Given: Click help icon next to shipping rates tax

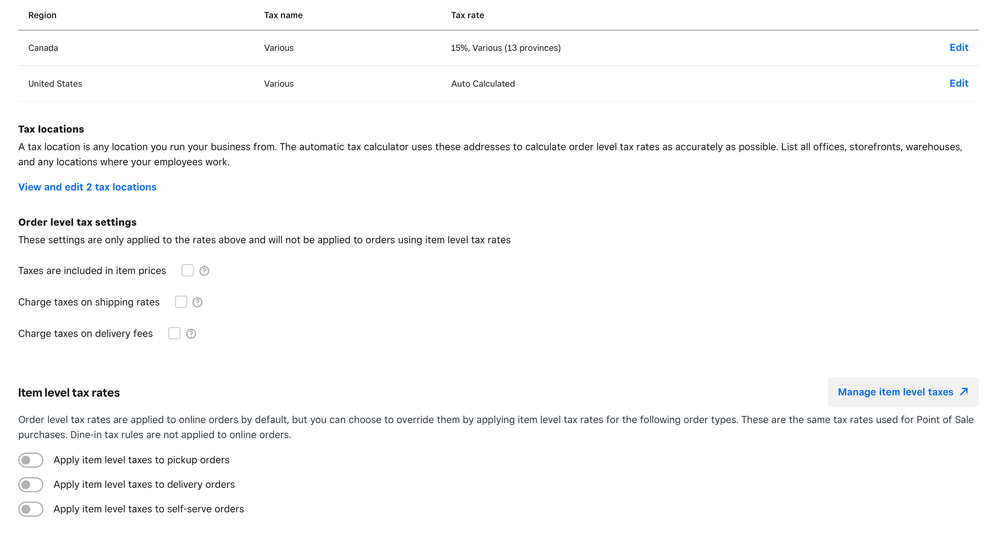Looking at the screenshot, I should 197,302.
